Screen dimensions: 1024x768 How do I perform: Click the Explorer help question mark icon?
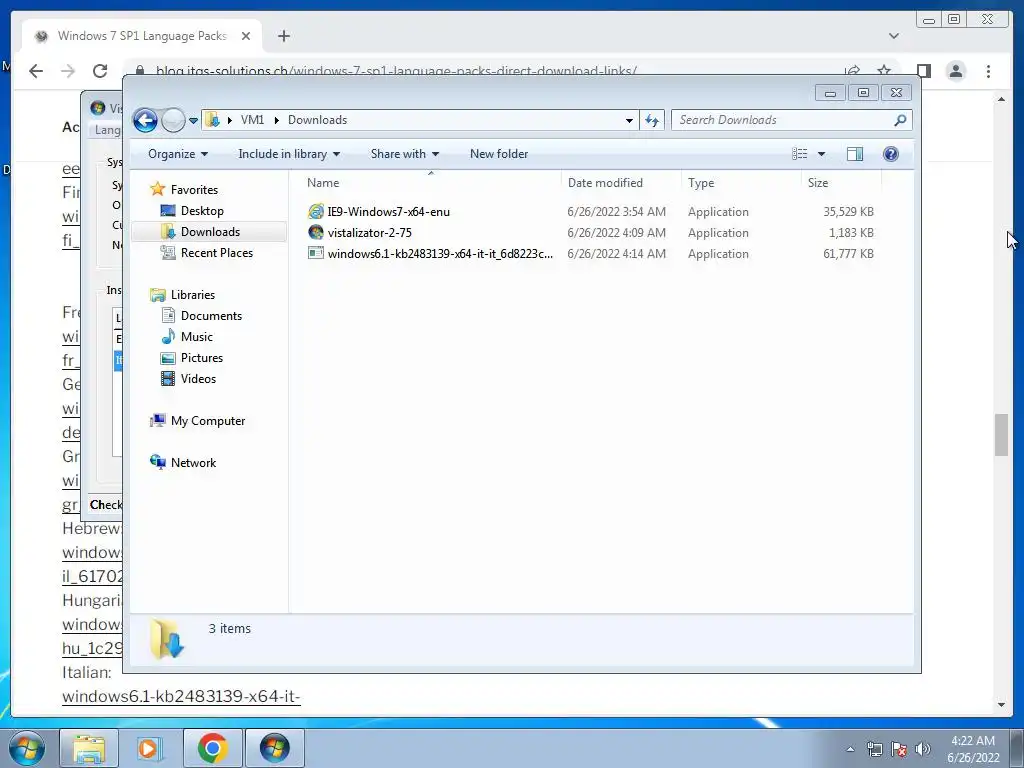tap(890, 154)
